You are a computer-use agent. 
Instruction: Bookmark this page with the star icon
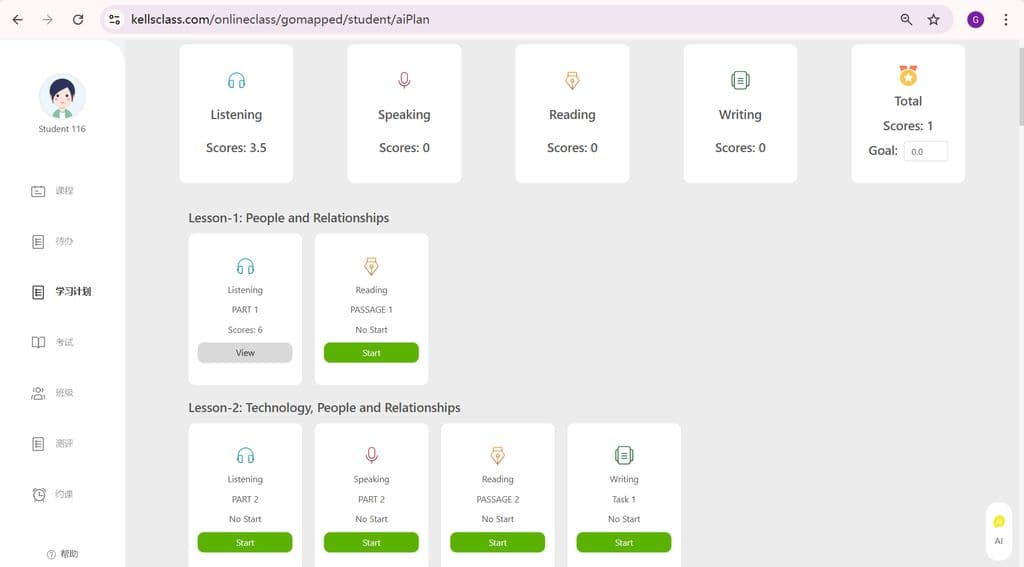click(933, 19)
